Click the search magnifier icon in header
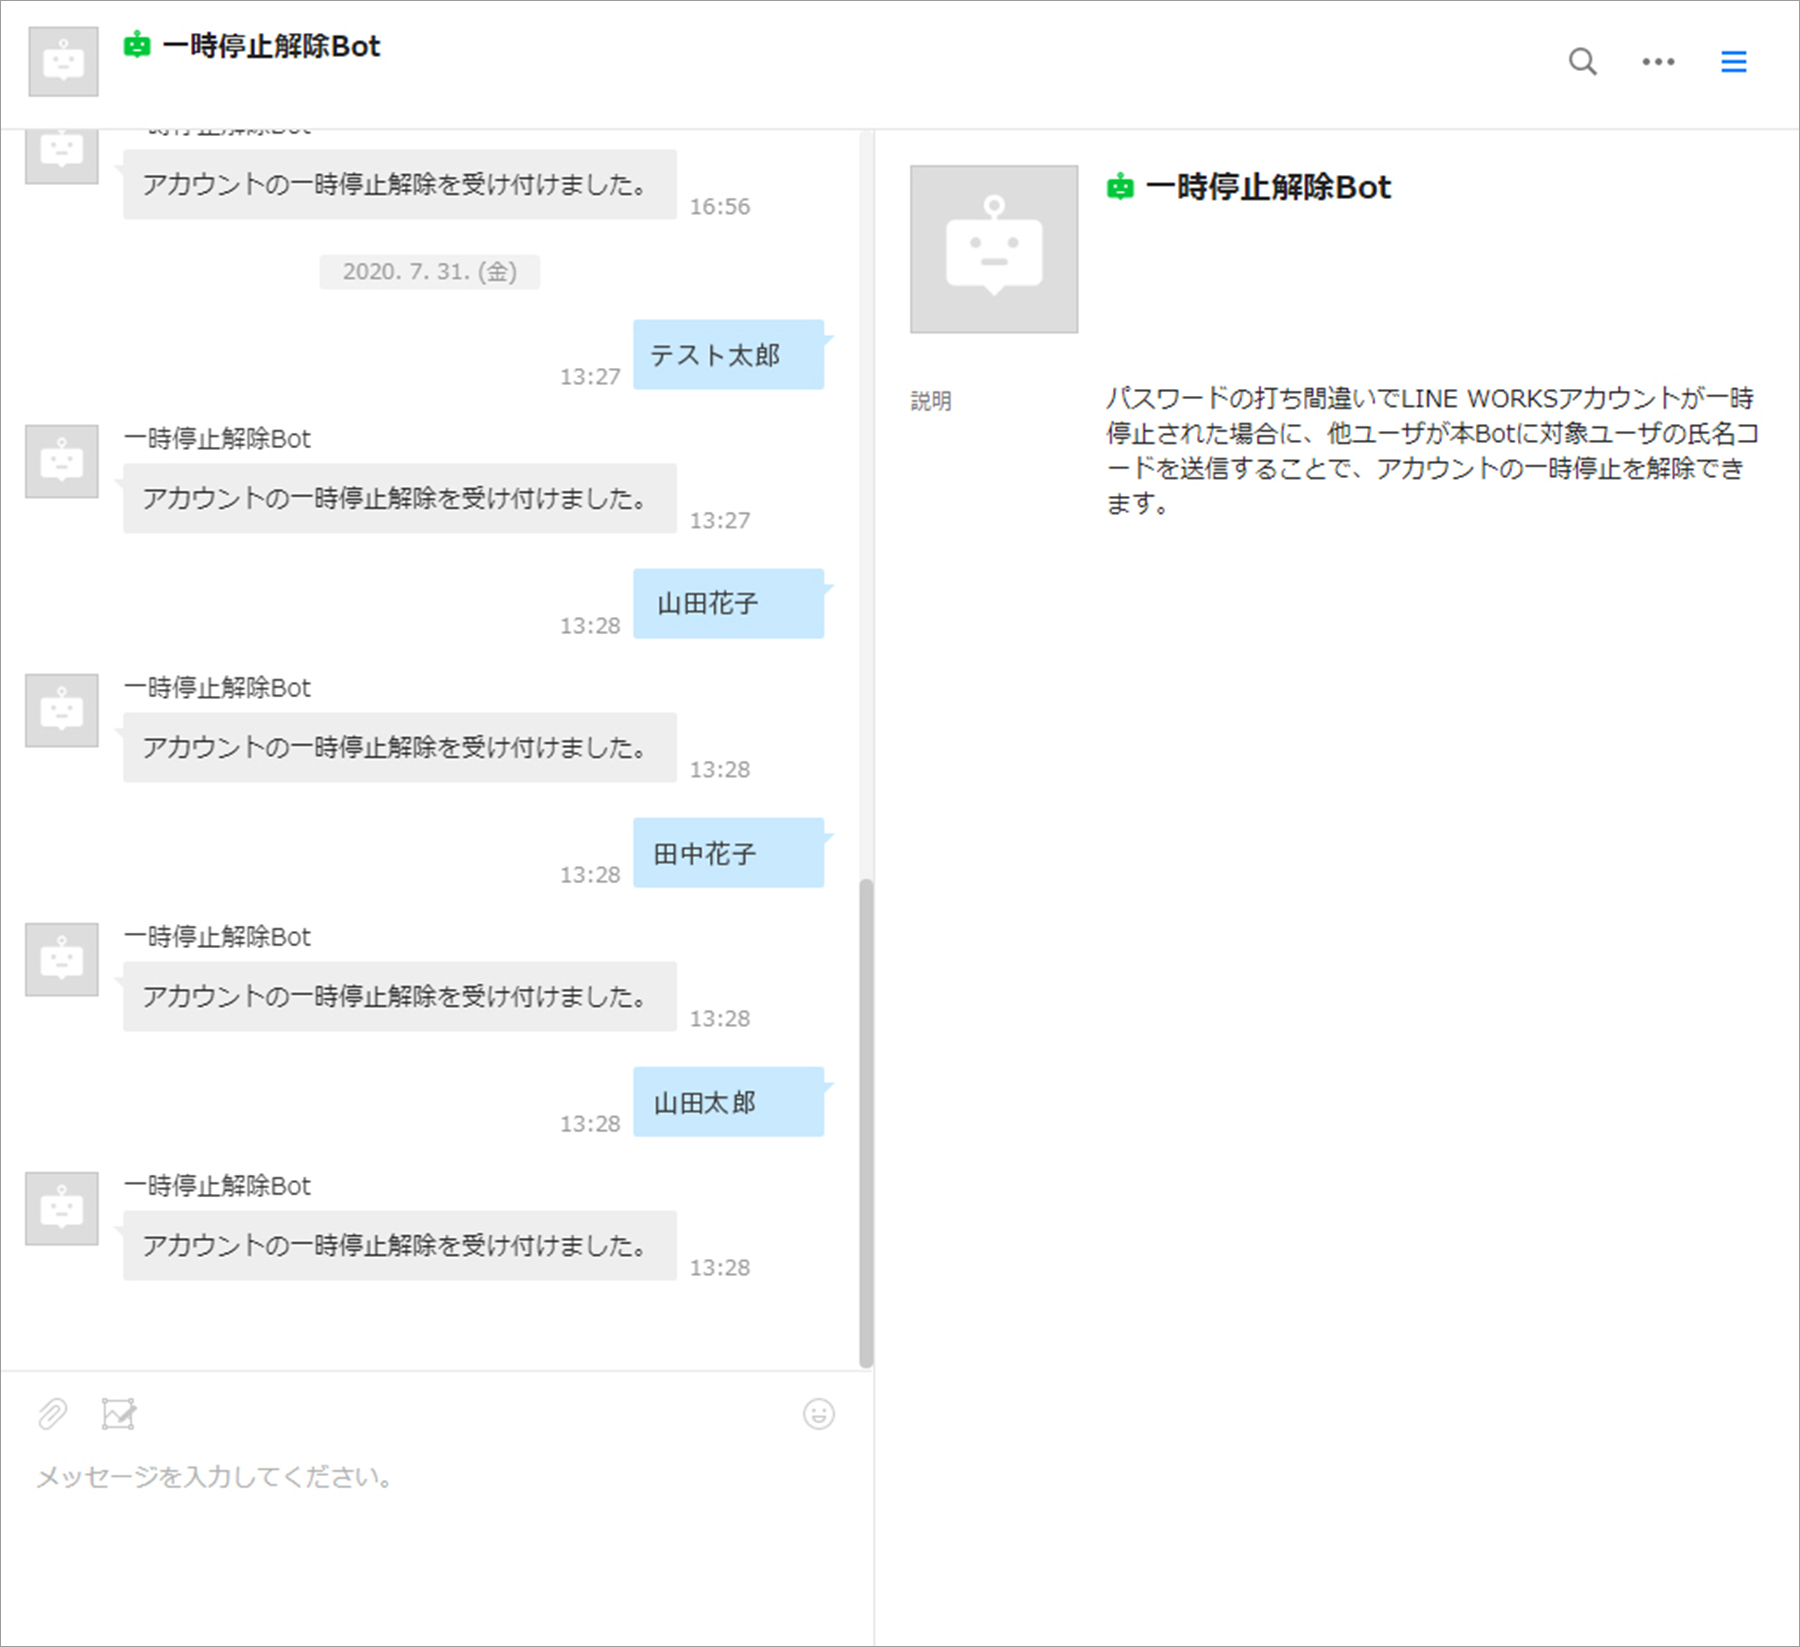1800x1647 pixels. (x=1582, y=62)
